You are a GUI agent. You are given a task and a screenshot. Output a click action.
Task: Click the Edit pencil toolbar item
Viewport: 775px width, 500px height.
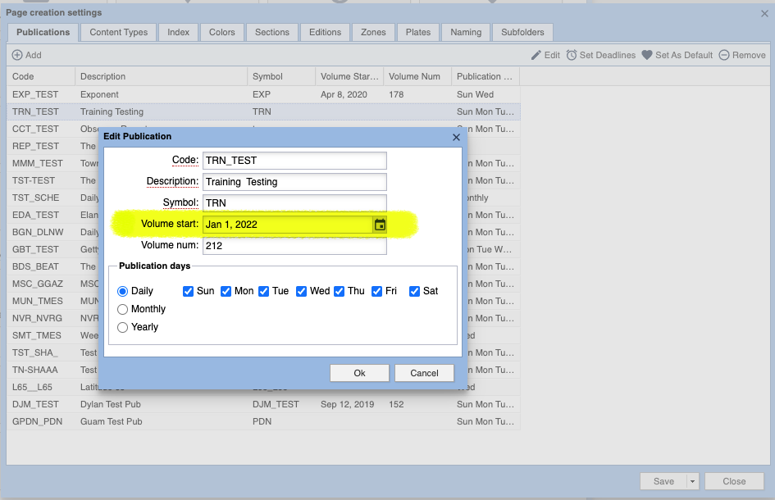point(546,55)
